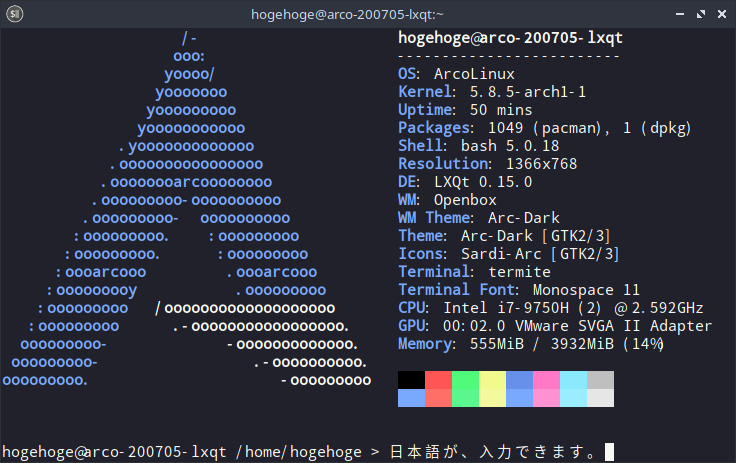Click the Theme line Arc-Dark [GTK2/3]
The height and width of the screenshot is (463, 736).
coord(535,236)
